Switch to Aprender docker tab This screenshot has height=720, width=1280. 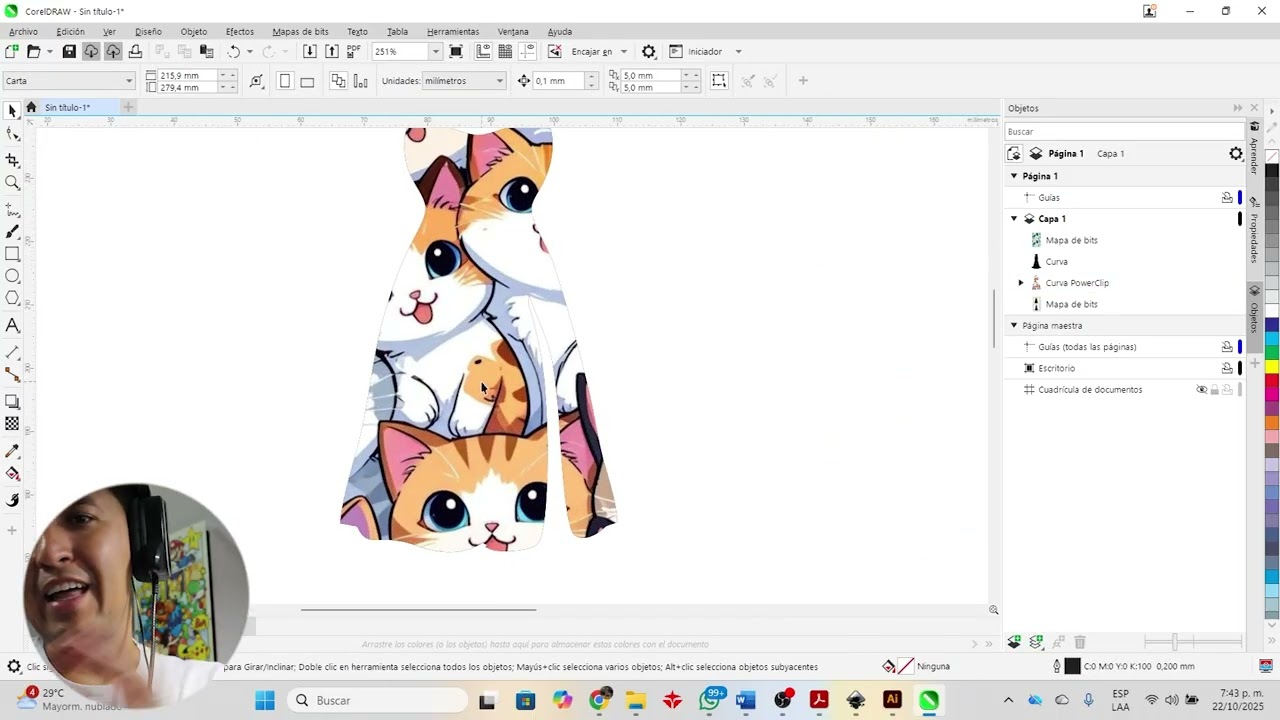(1254, 150)
